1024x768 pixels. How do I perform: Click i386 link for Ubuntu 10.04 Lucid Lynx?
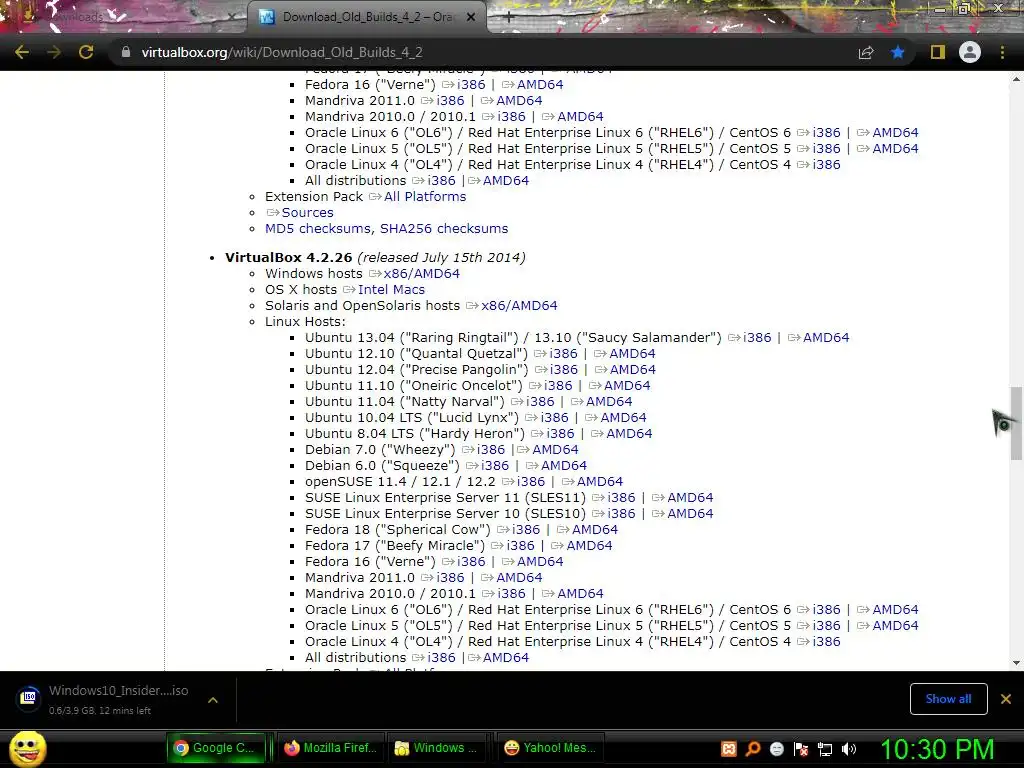click(554, 417)
